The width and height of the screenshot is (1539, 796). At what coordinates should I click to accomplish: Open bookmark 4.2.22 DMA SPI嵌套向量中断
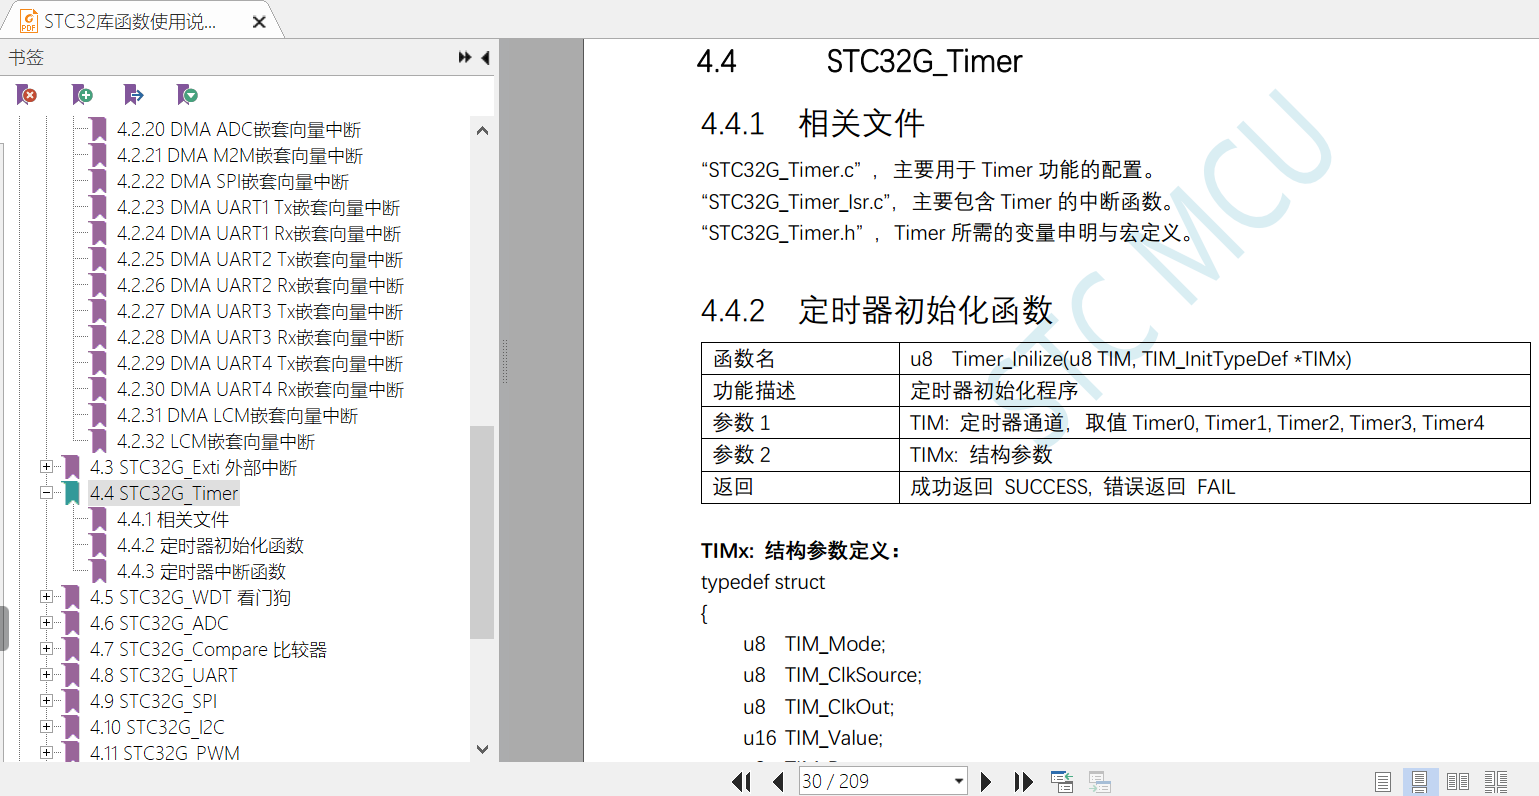[233, 181]
